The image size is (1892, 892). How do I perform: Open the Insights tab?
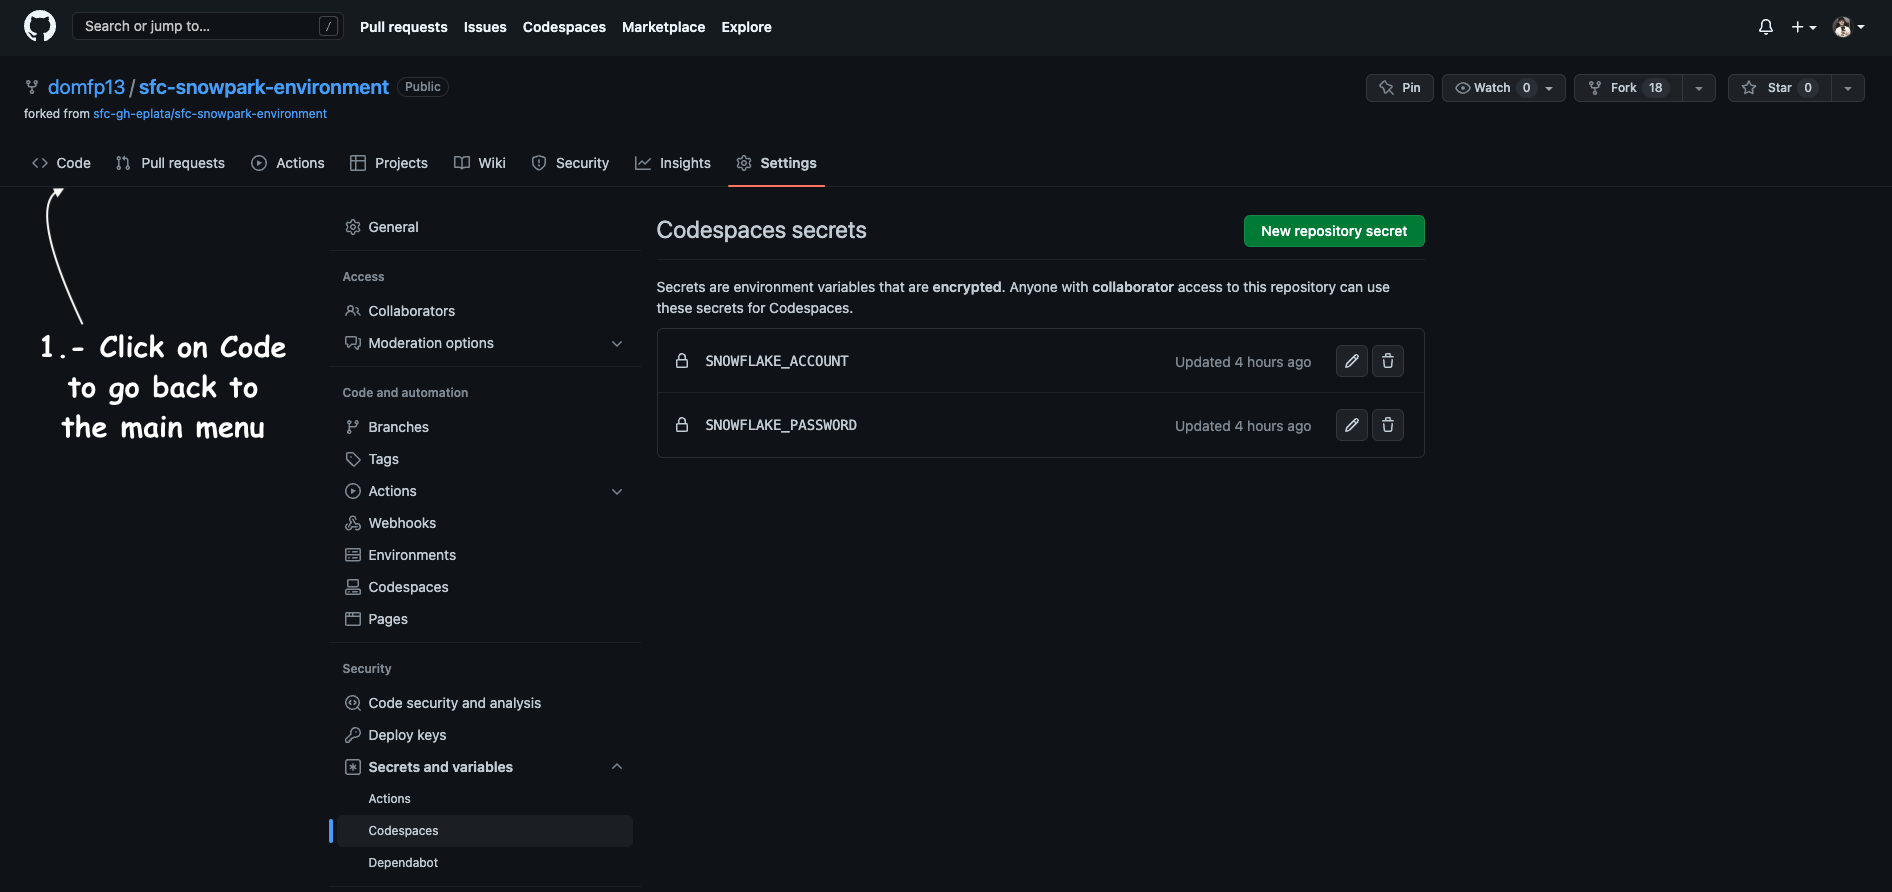point(673,163)
